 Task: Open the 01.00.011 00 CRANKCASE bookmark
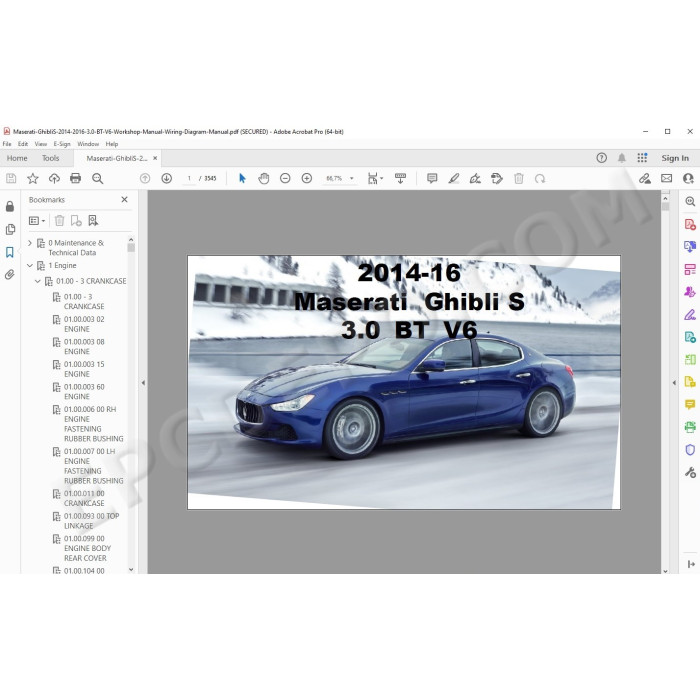click(x=84, y=498)
